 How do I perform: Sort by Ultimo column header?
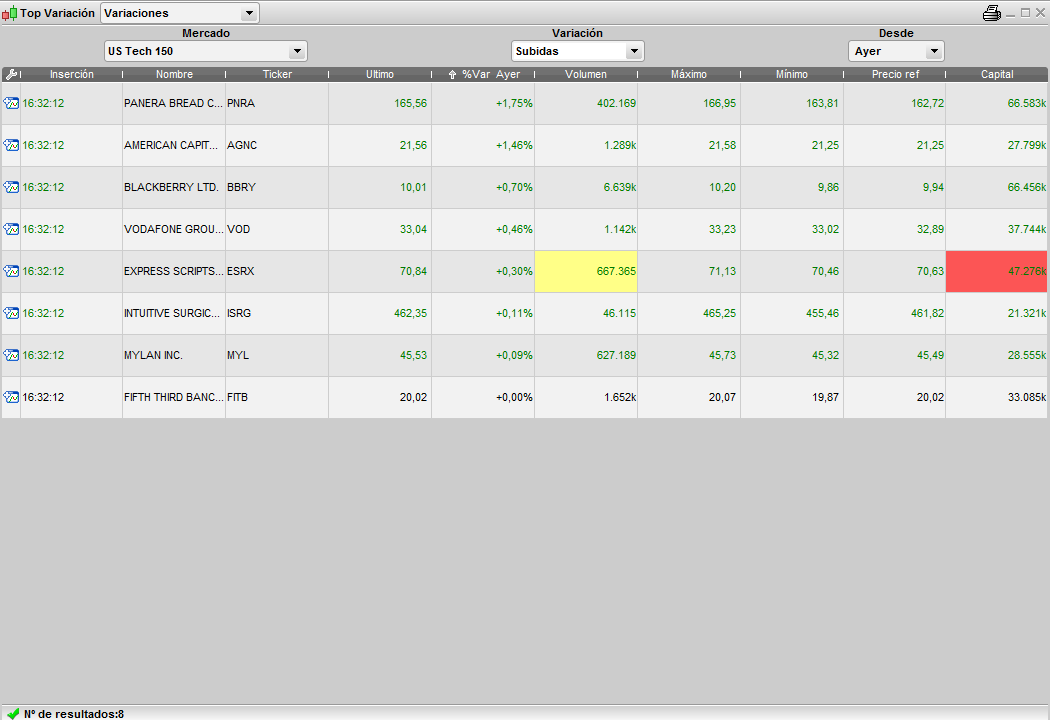[380, 74]
